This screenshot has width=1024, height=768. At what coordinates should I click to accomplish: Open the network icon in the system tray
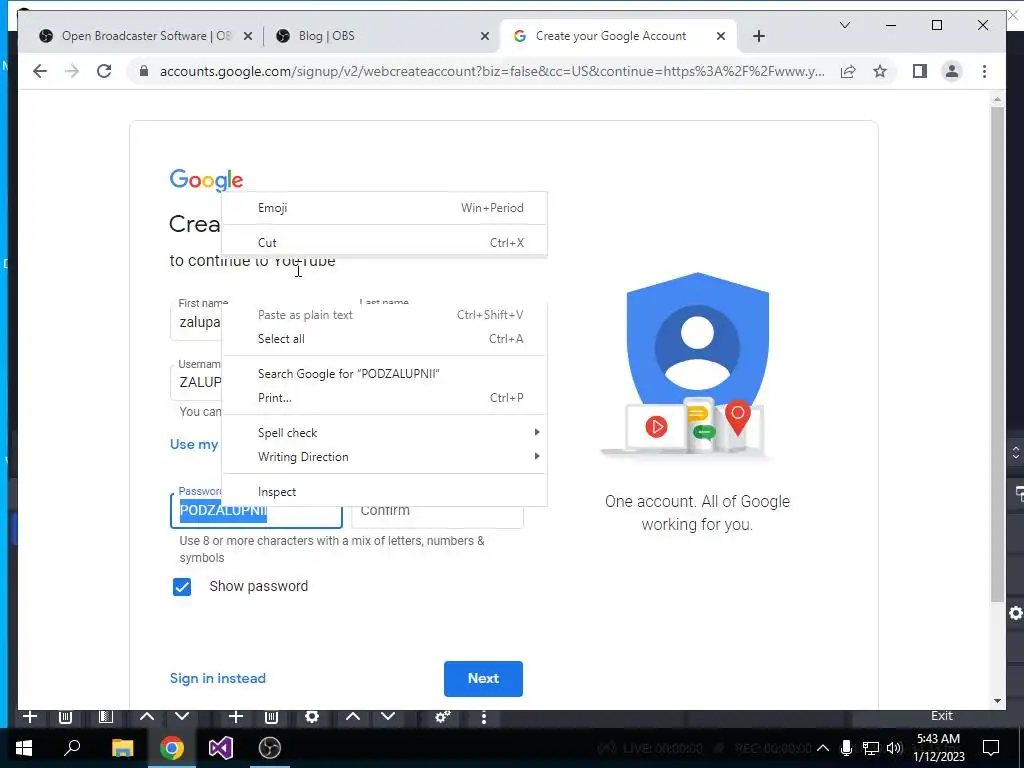(x=871, y=748)
